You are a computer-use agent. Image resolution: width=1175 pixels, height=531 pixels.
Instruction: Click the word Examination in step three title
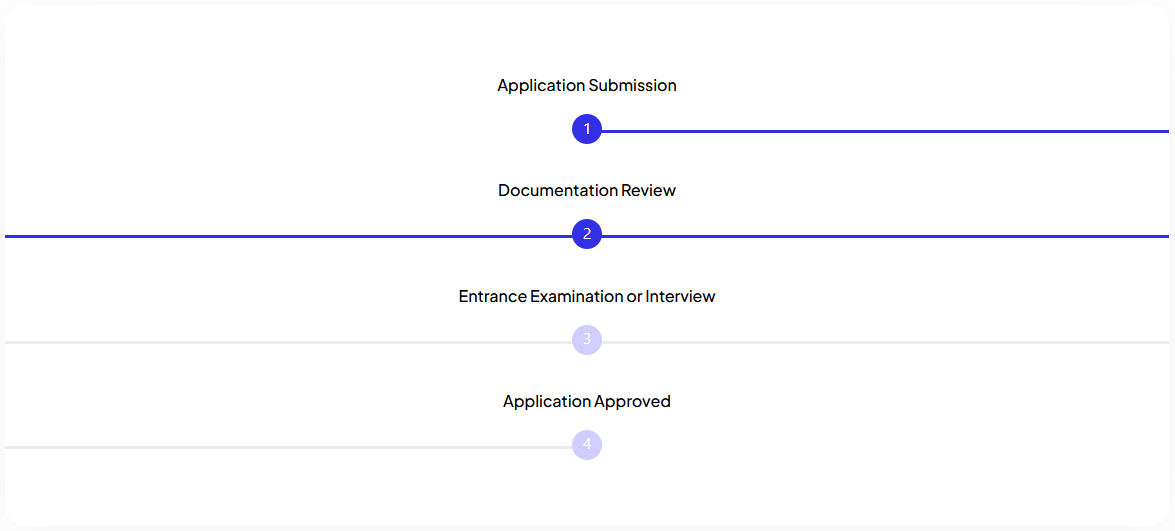[577, 296]
